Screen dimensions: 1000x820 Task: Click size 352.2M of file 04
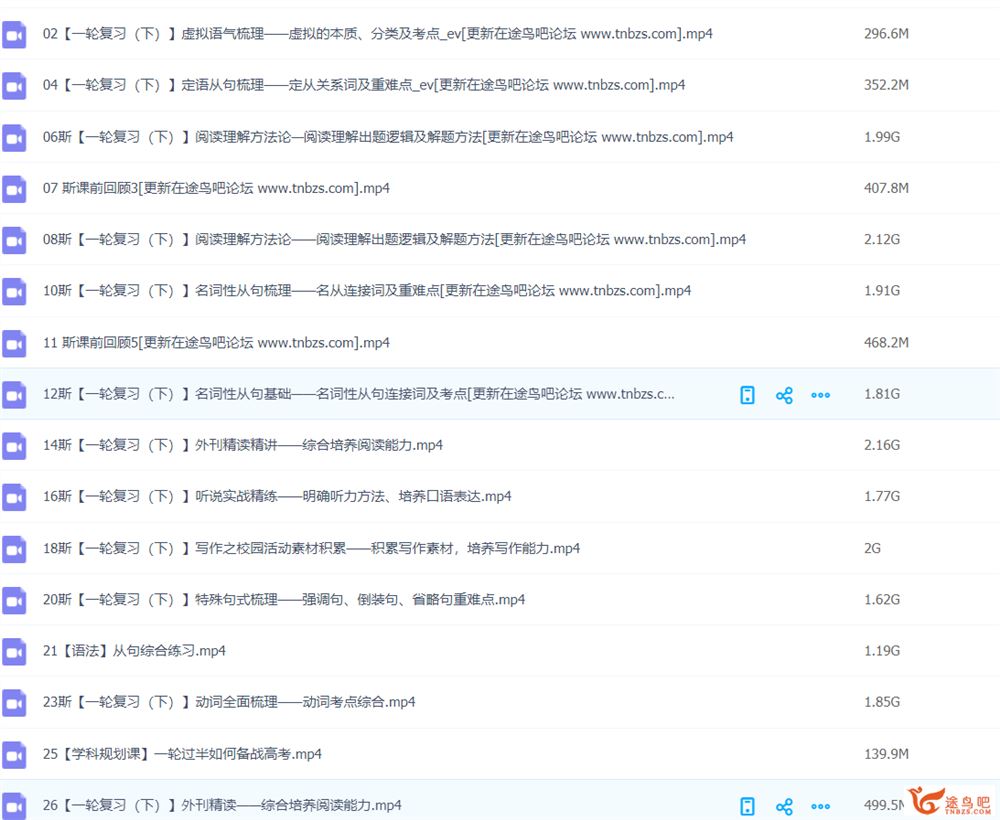coord(886,85)
